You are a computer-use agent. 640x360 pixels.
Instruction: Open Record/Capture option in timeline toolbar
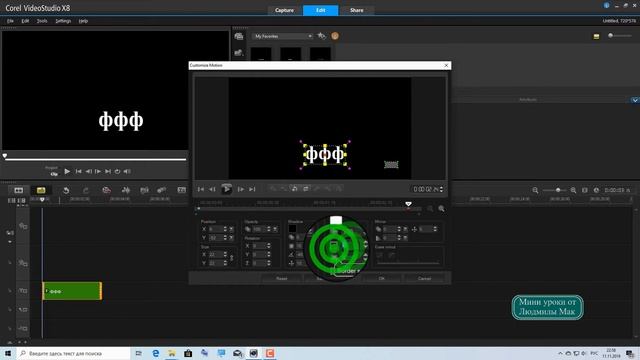click(106, 190)
